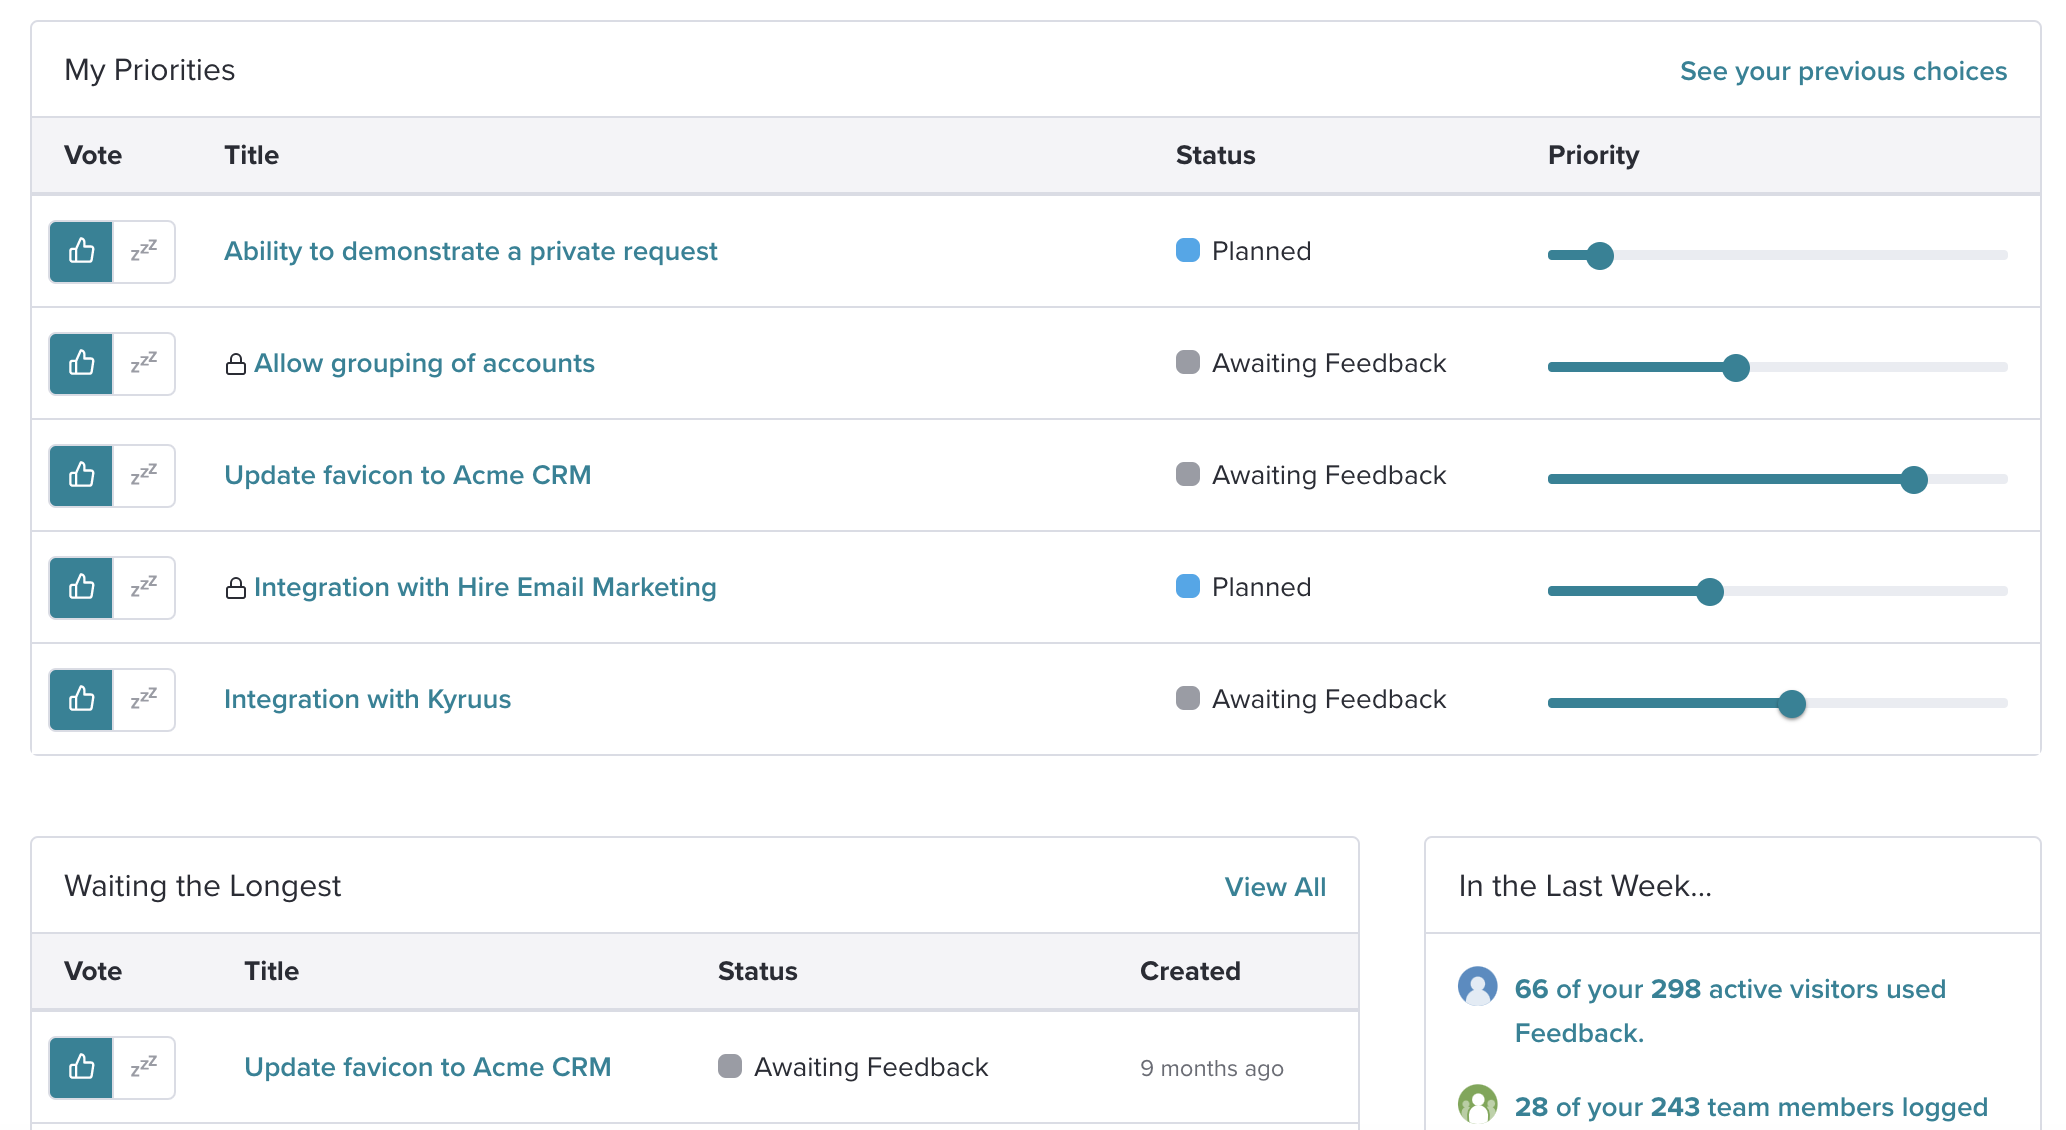Click 'Title' column header in My Priorities

(x=251, y=155)
